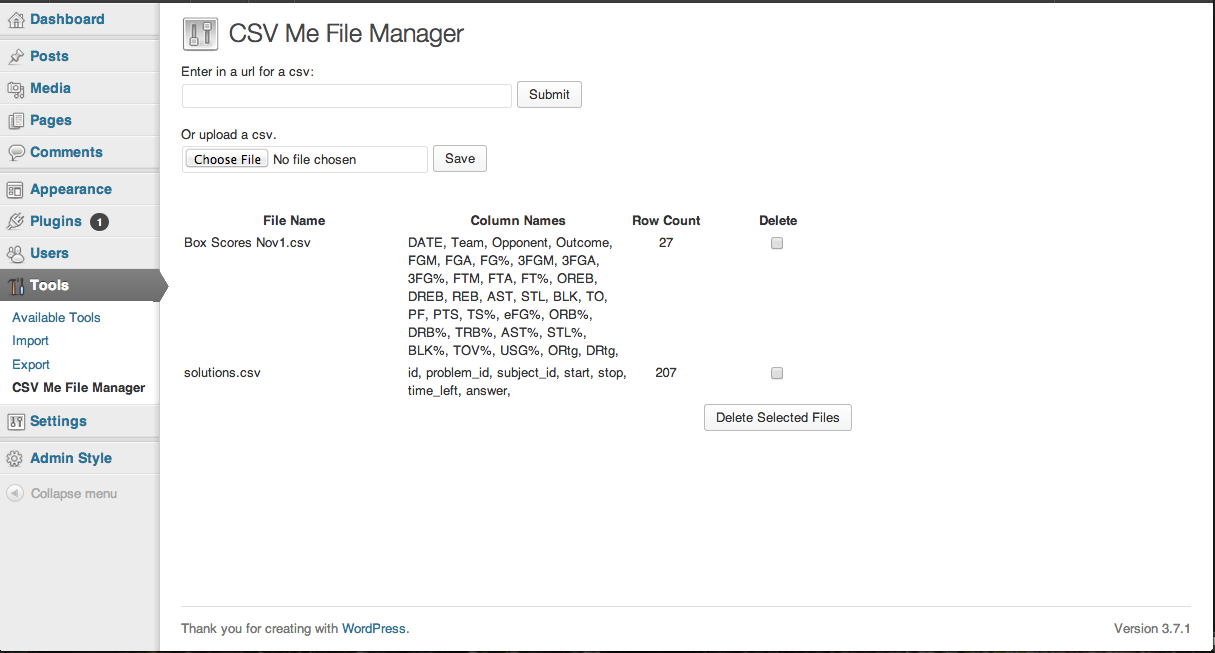Screen dimensions: 1215x653
Task: Open the Export submenu item
Action: pyautogui.click(x=31, y=365)
